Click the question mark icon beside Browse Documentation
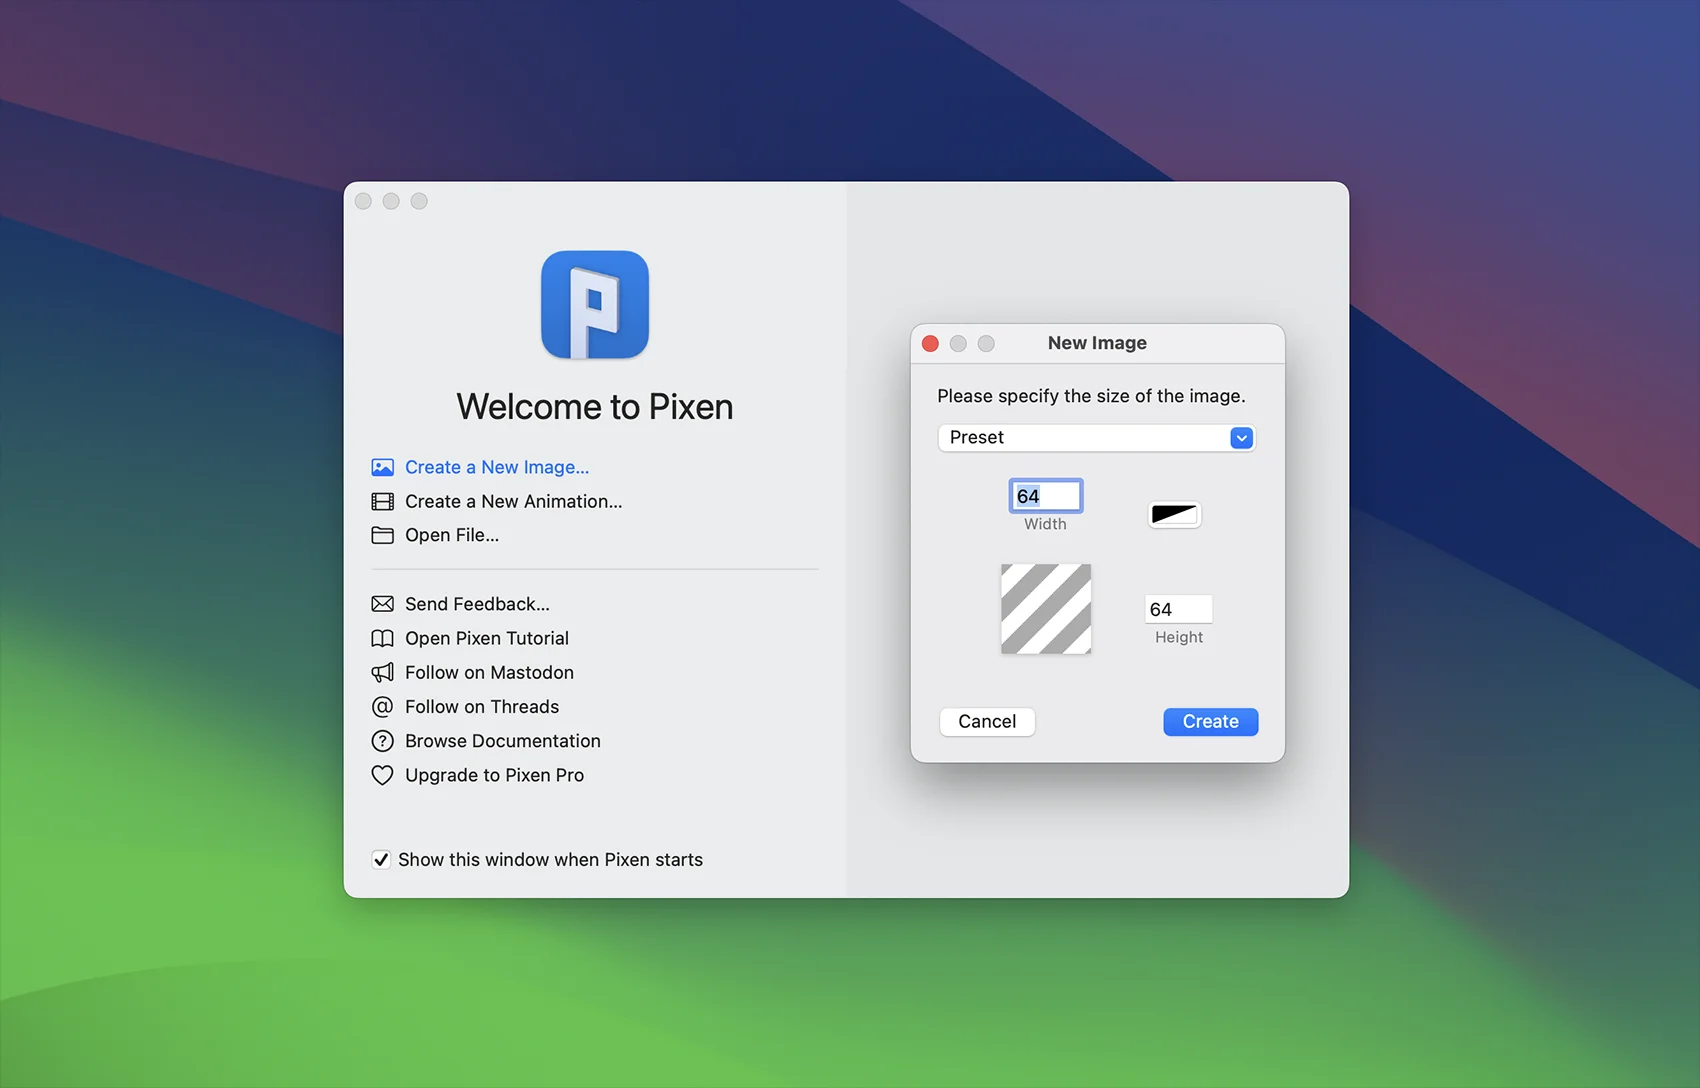 [x=382, y=741]
